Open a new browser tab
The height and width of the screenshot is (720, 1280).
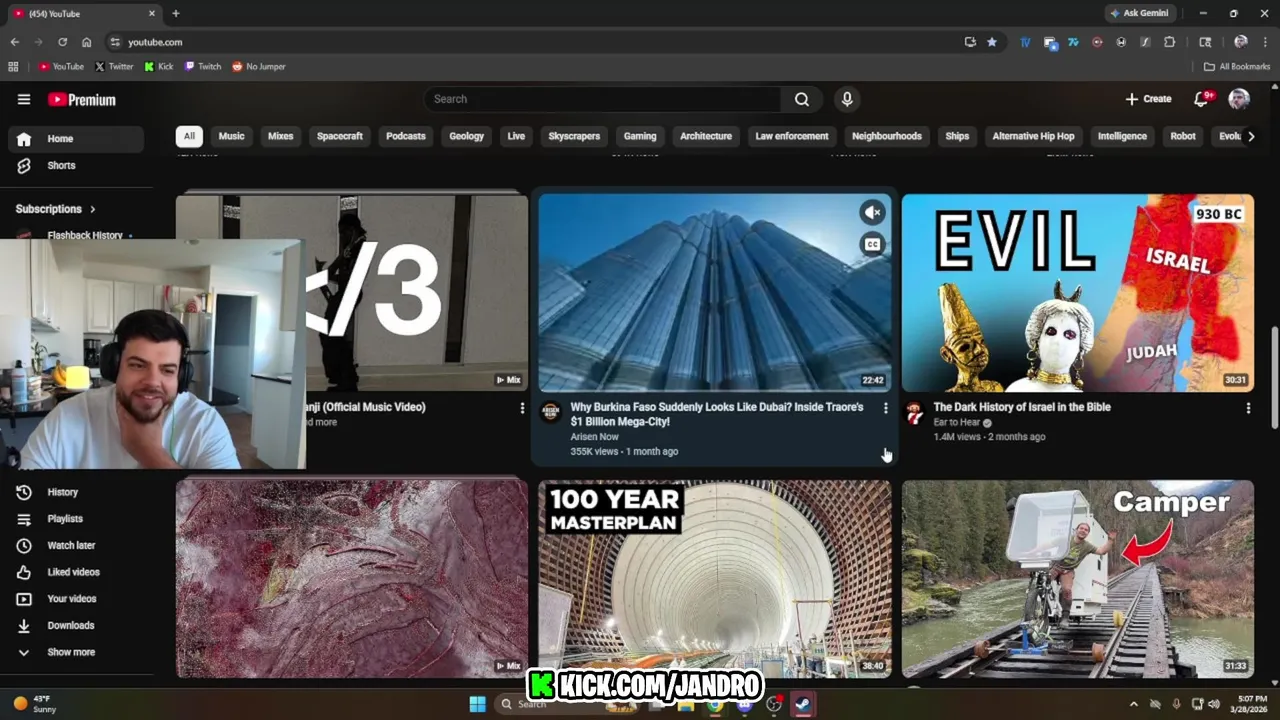pos(176,13)
